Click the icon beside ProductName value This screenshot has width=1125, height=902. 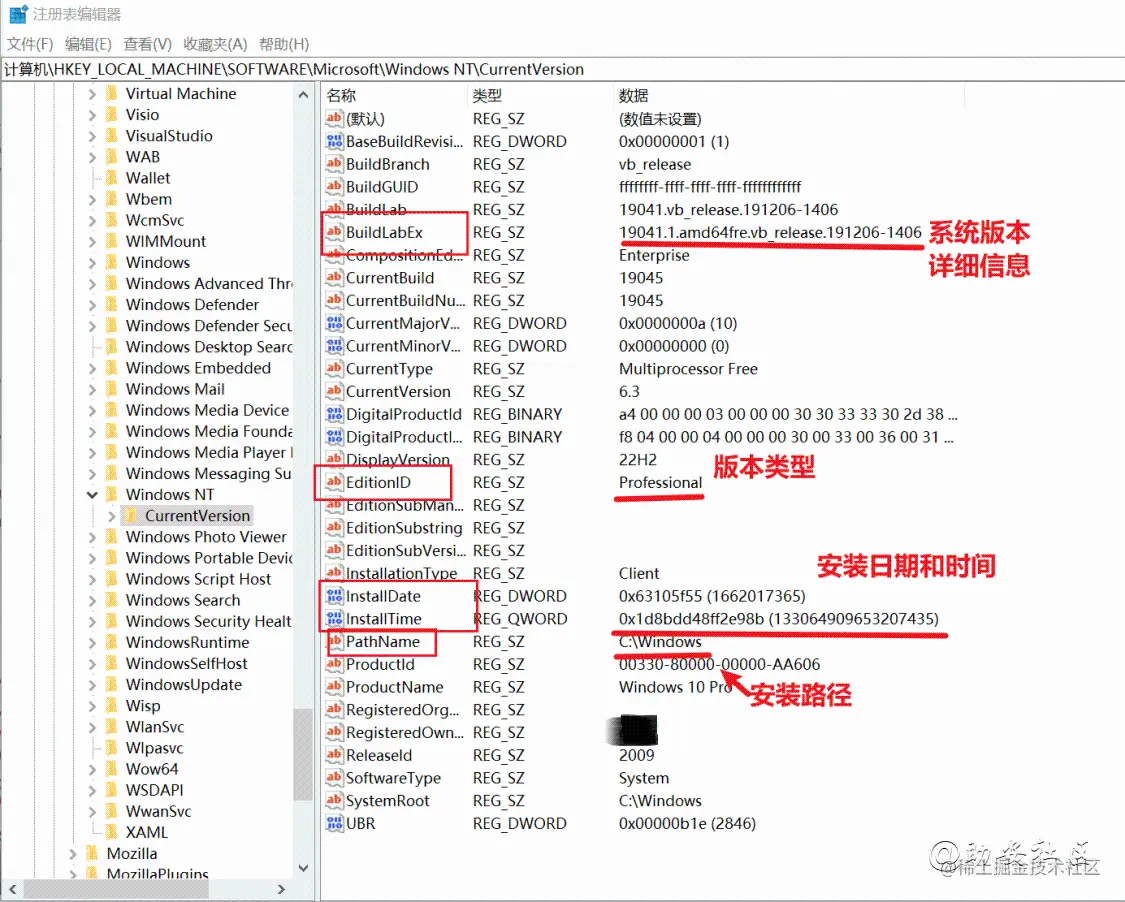(334, 687)
